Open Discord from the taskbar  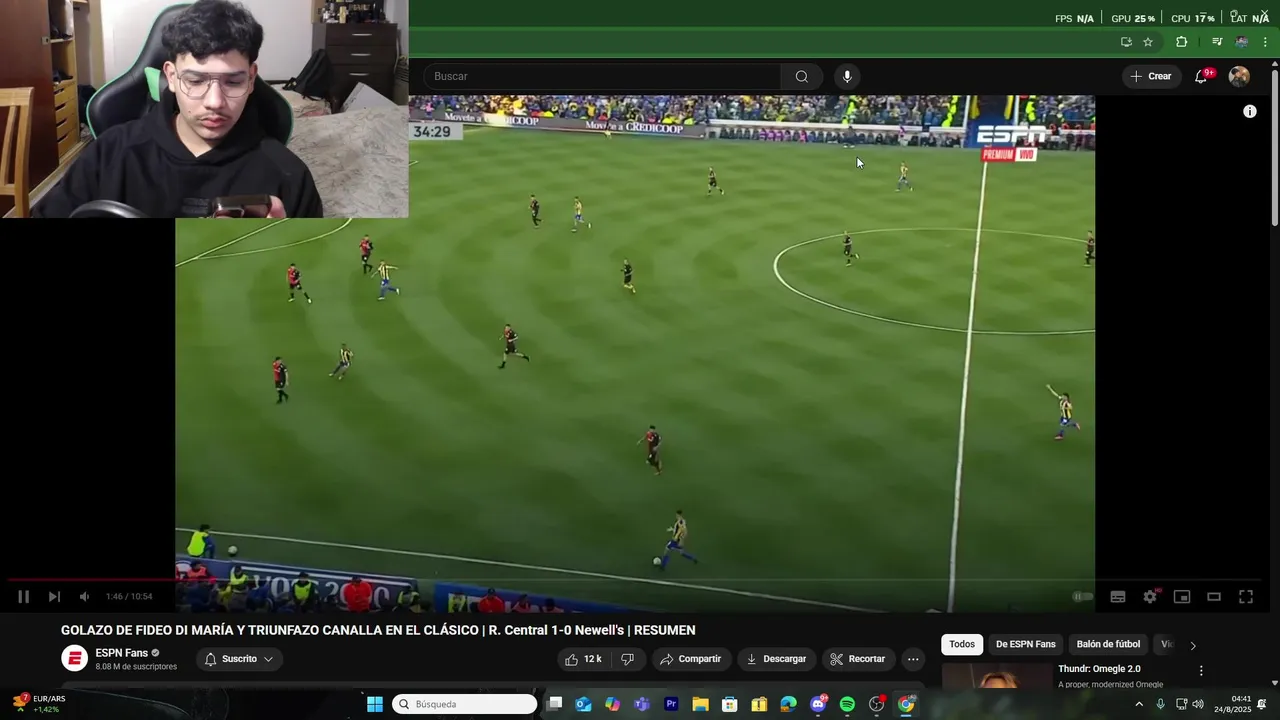click(x=818, y=704)
